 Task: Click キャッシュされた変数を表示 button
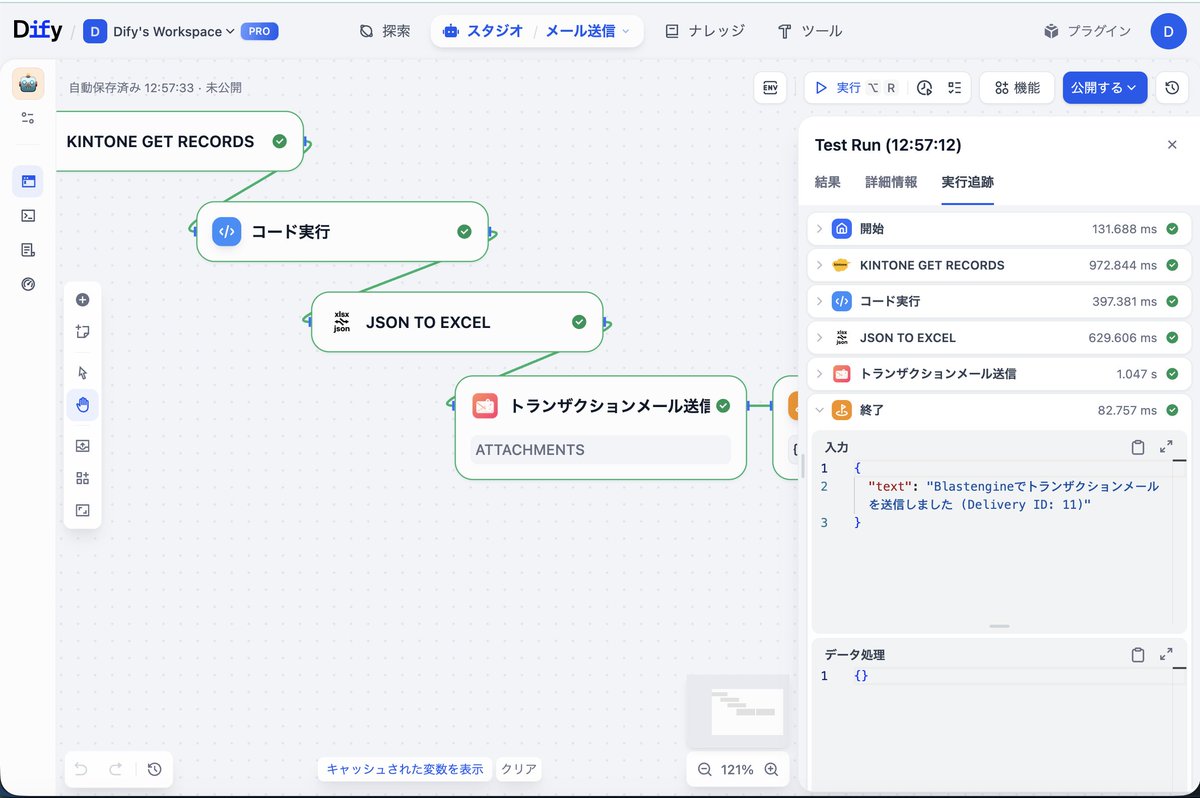tap(405, 769)
